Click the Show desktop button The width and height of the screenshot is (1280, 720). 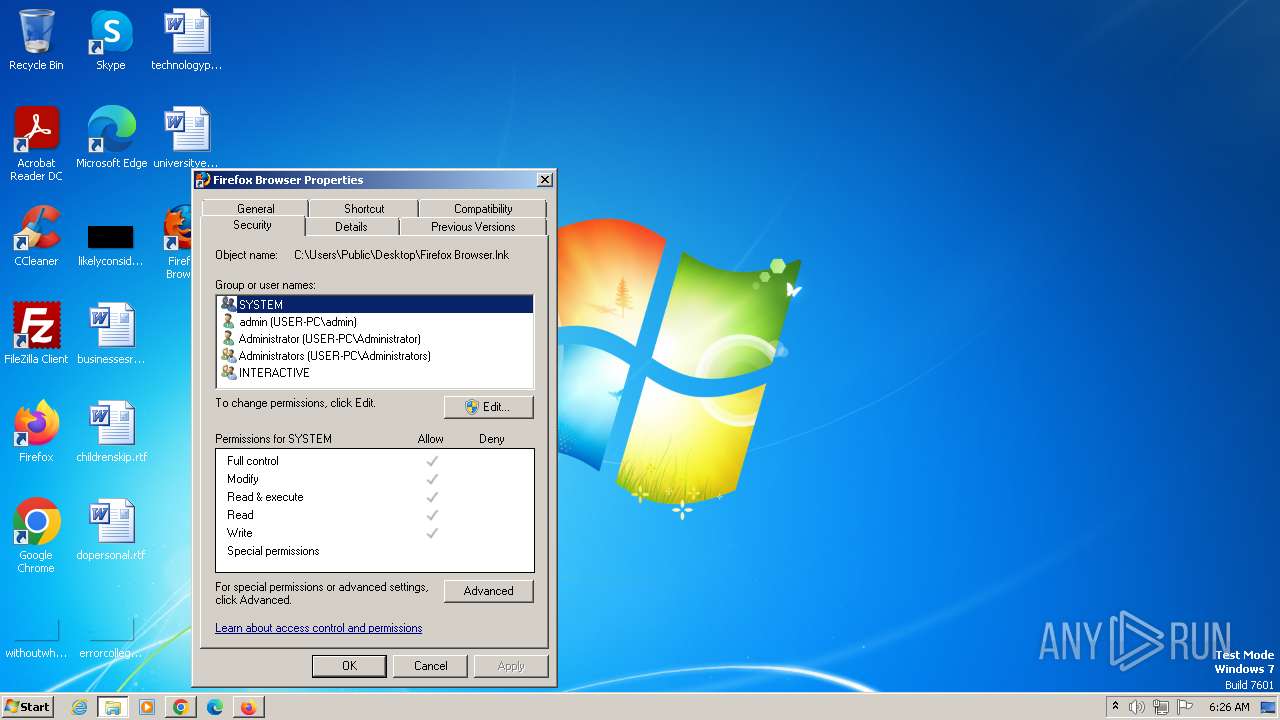(x=1268, y=707)
